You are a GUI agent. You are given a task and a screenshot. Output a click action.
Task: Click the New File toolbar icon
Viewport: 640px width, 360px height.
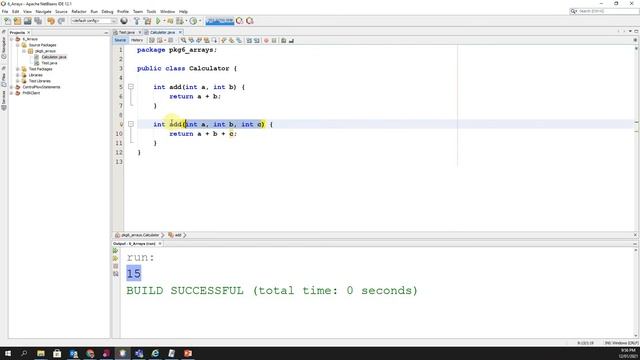(x=7, y=21)
